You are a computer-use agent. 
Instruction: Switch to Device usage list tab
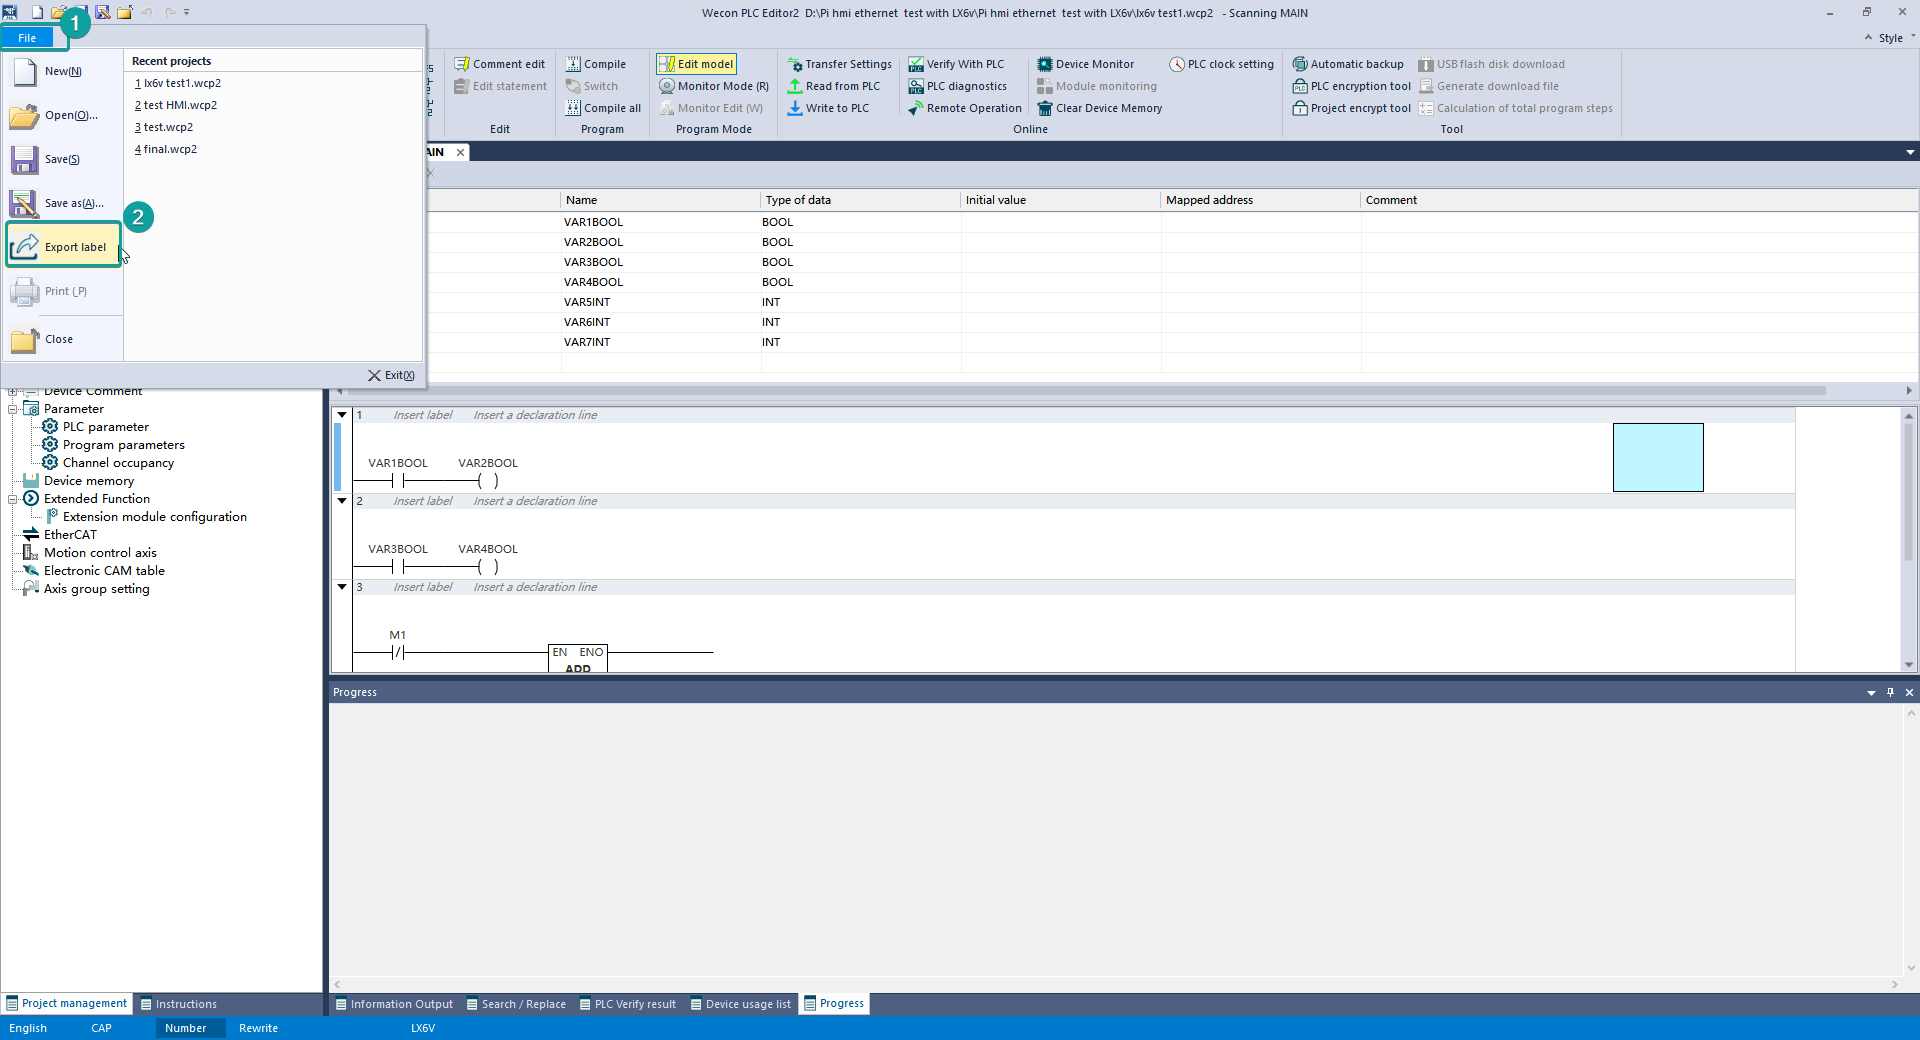741,1004
